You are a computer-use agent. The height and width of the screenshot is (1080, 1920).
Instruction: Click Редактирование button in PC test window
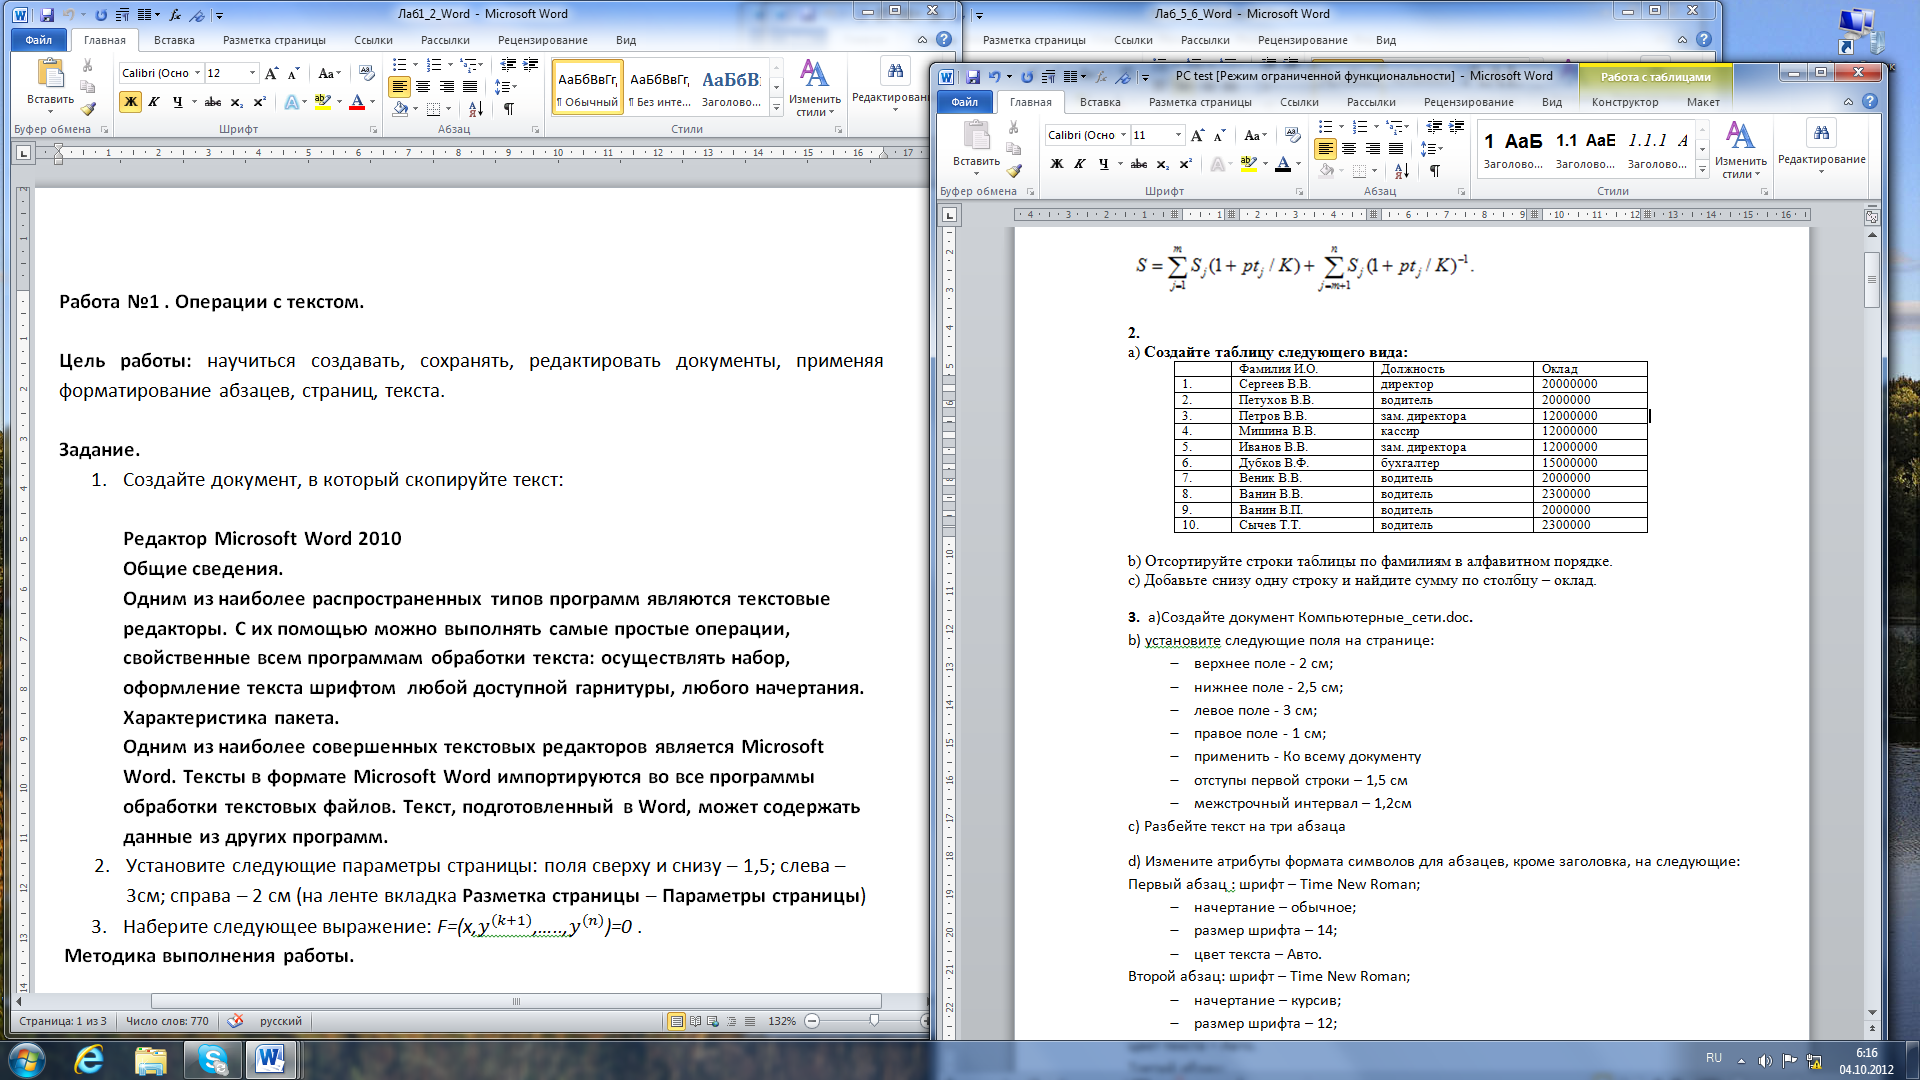coord(1821,146)
